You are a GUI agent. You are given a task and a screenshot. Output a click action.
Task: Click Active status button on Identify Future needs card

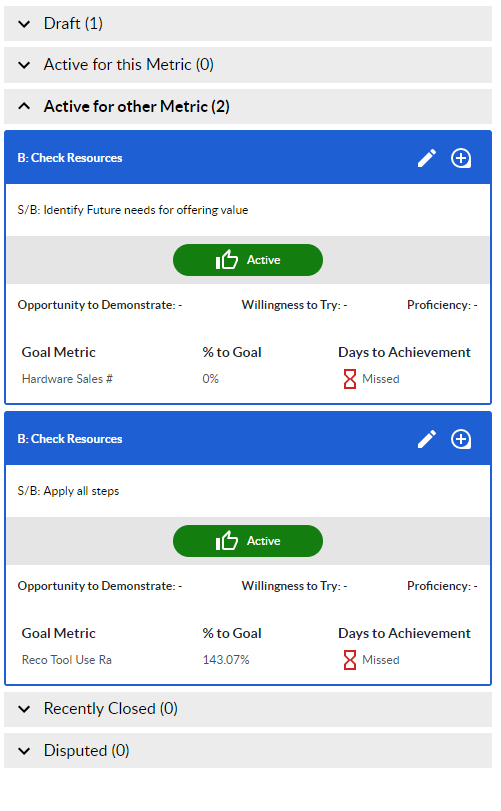248,260
